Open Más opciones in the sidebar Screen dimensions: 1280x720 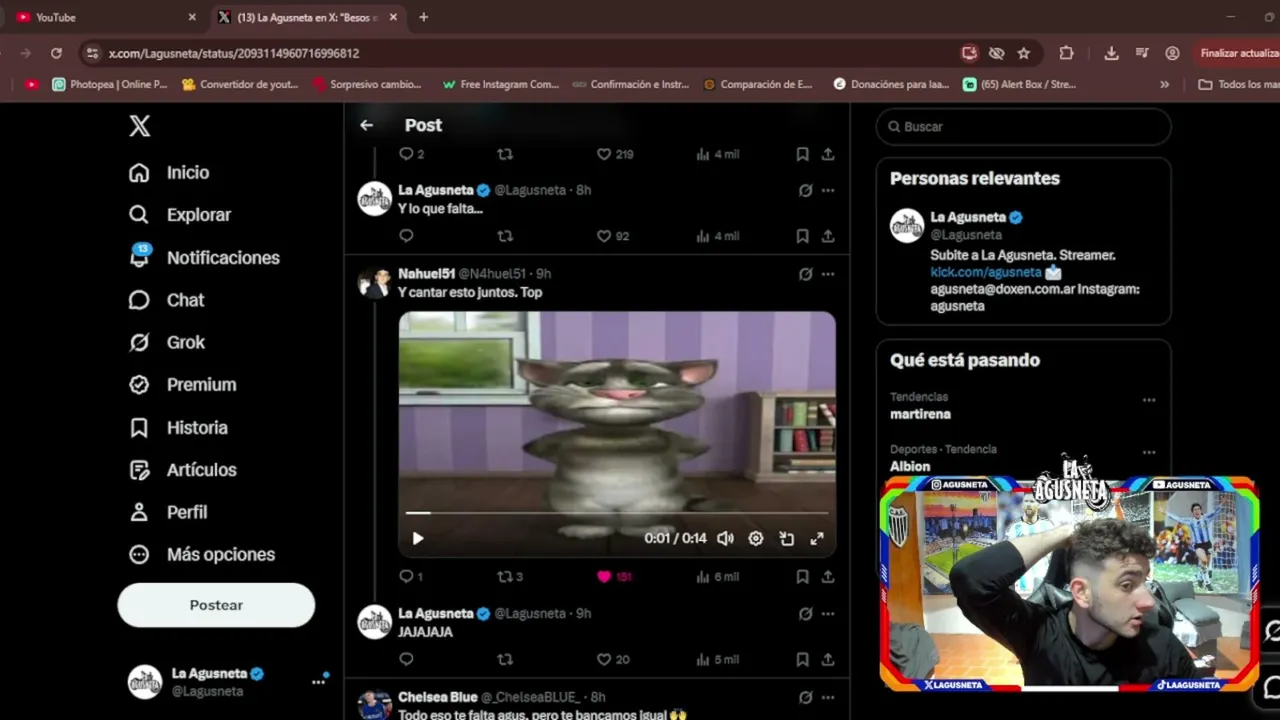point(202,555)
